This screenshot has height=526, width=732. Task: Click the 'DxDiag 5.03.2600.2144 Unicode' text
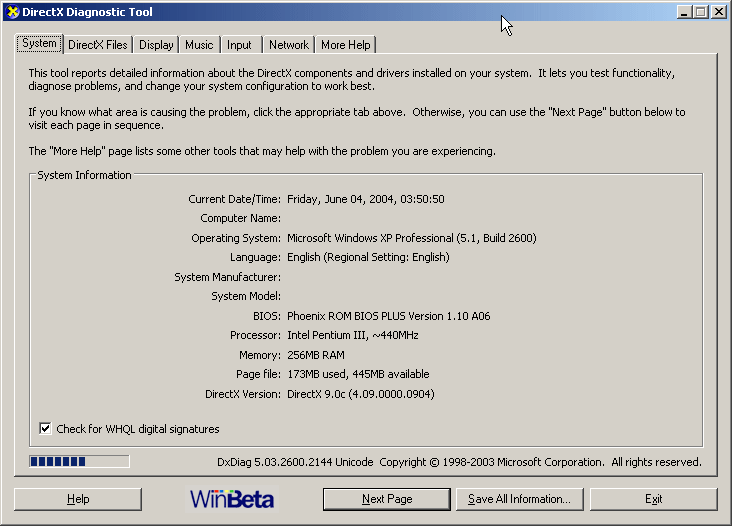[295, 462]
